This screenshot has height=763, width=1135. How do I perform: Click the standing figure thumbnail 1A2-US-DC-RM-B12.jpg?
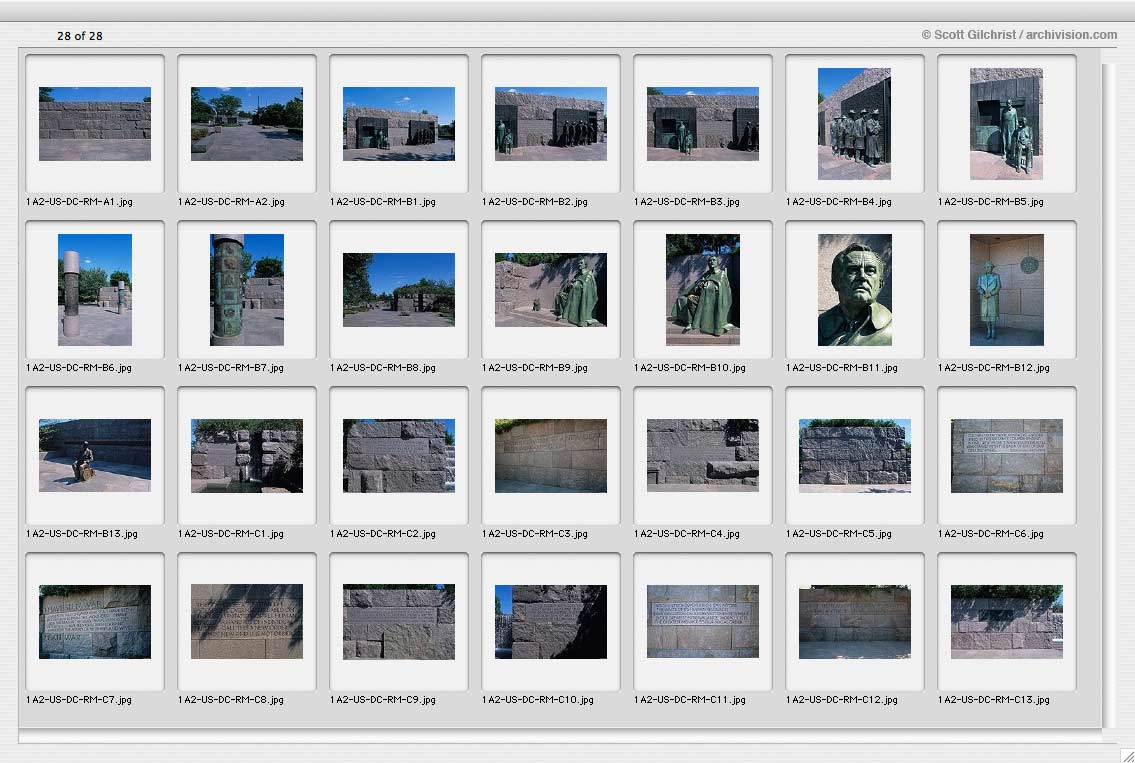pyautogui.click(x=1007, y=290)
